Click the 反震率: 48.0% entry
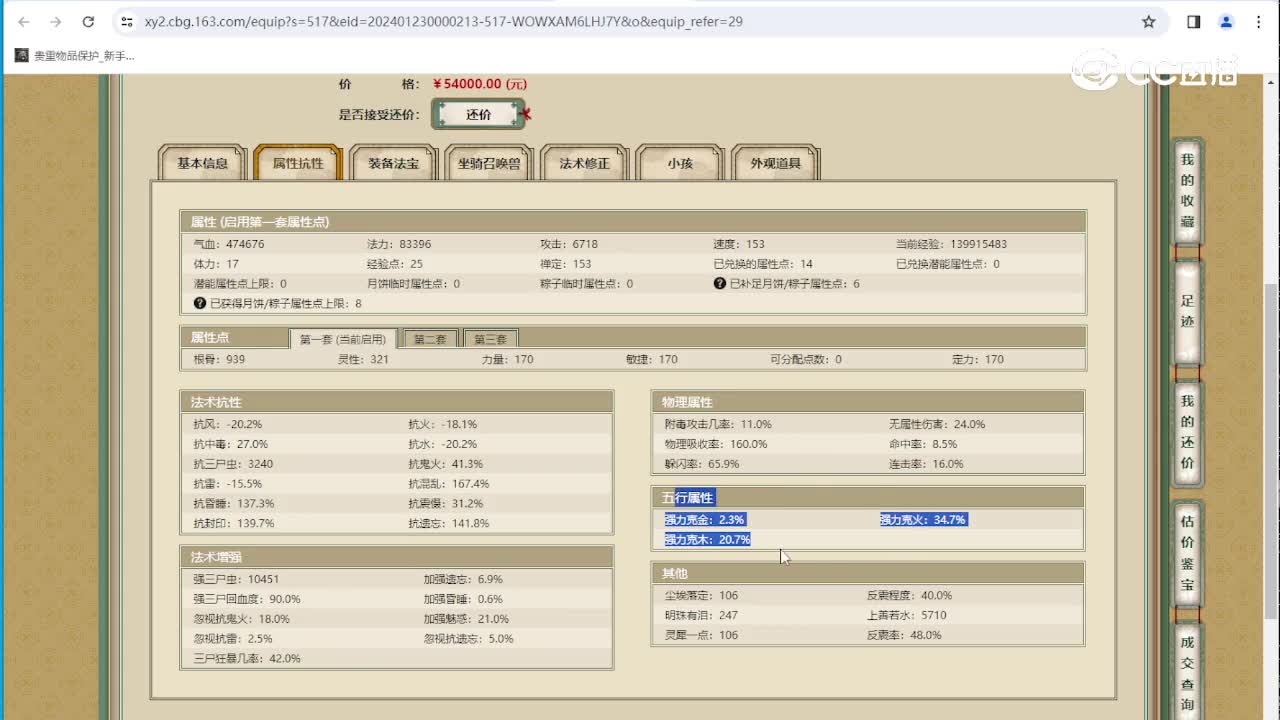 (904, 635)
